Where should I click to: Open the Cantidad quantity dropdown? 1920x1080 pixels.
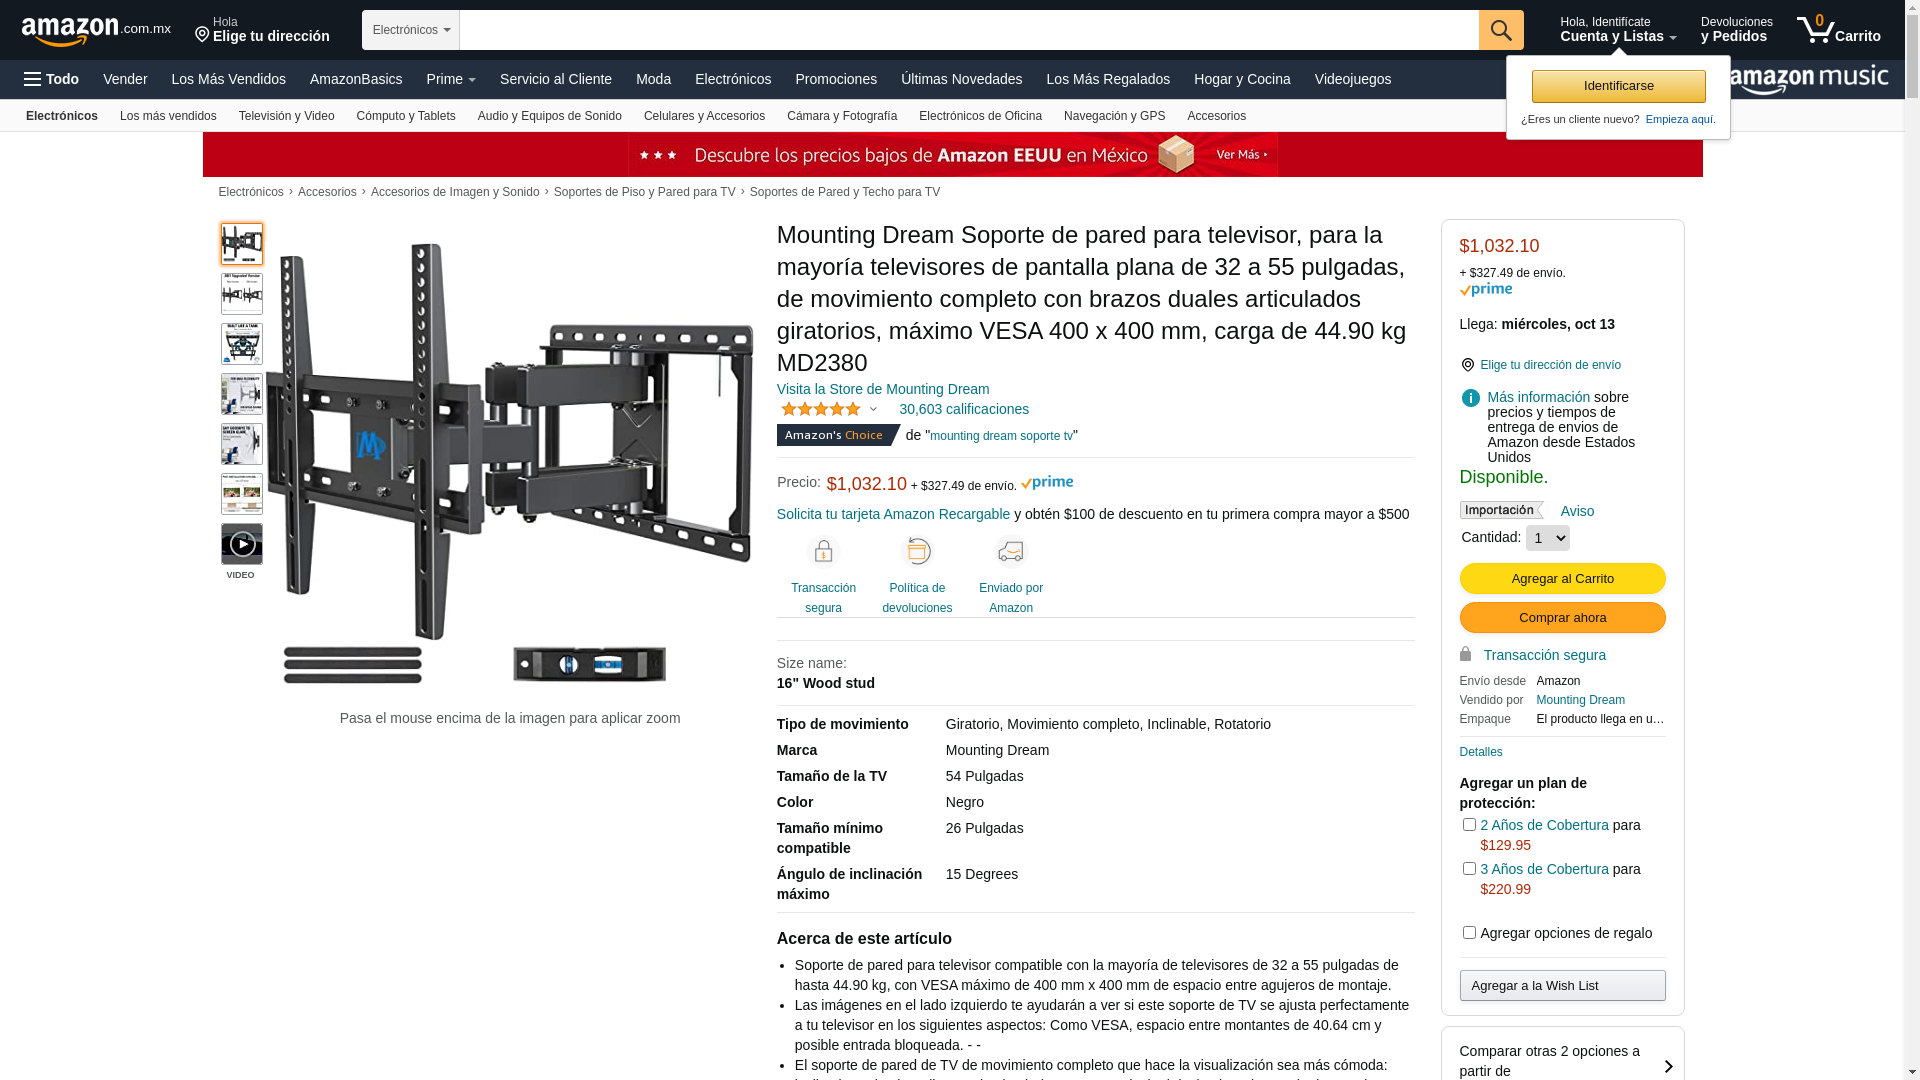1547,538
